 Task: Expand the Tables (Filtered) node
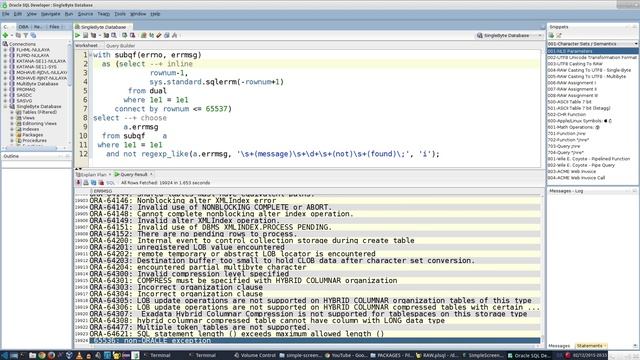point(12,112)
